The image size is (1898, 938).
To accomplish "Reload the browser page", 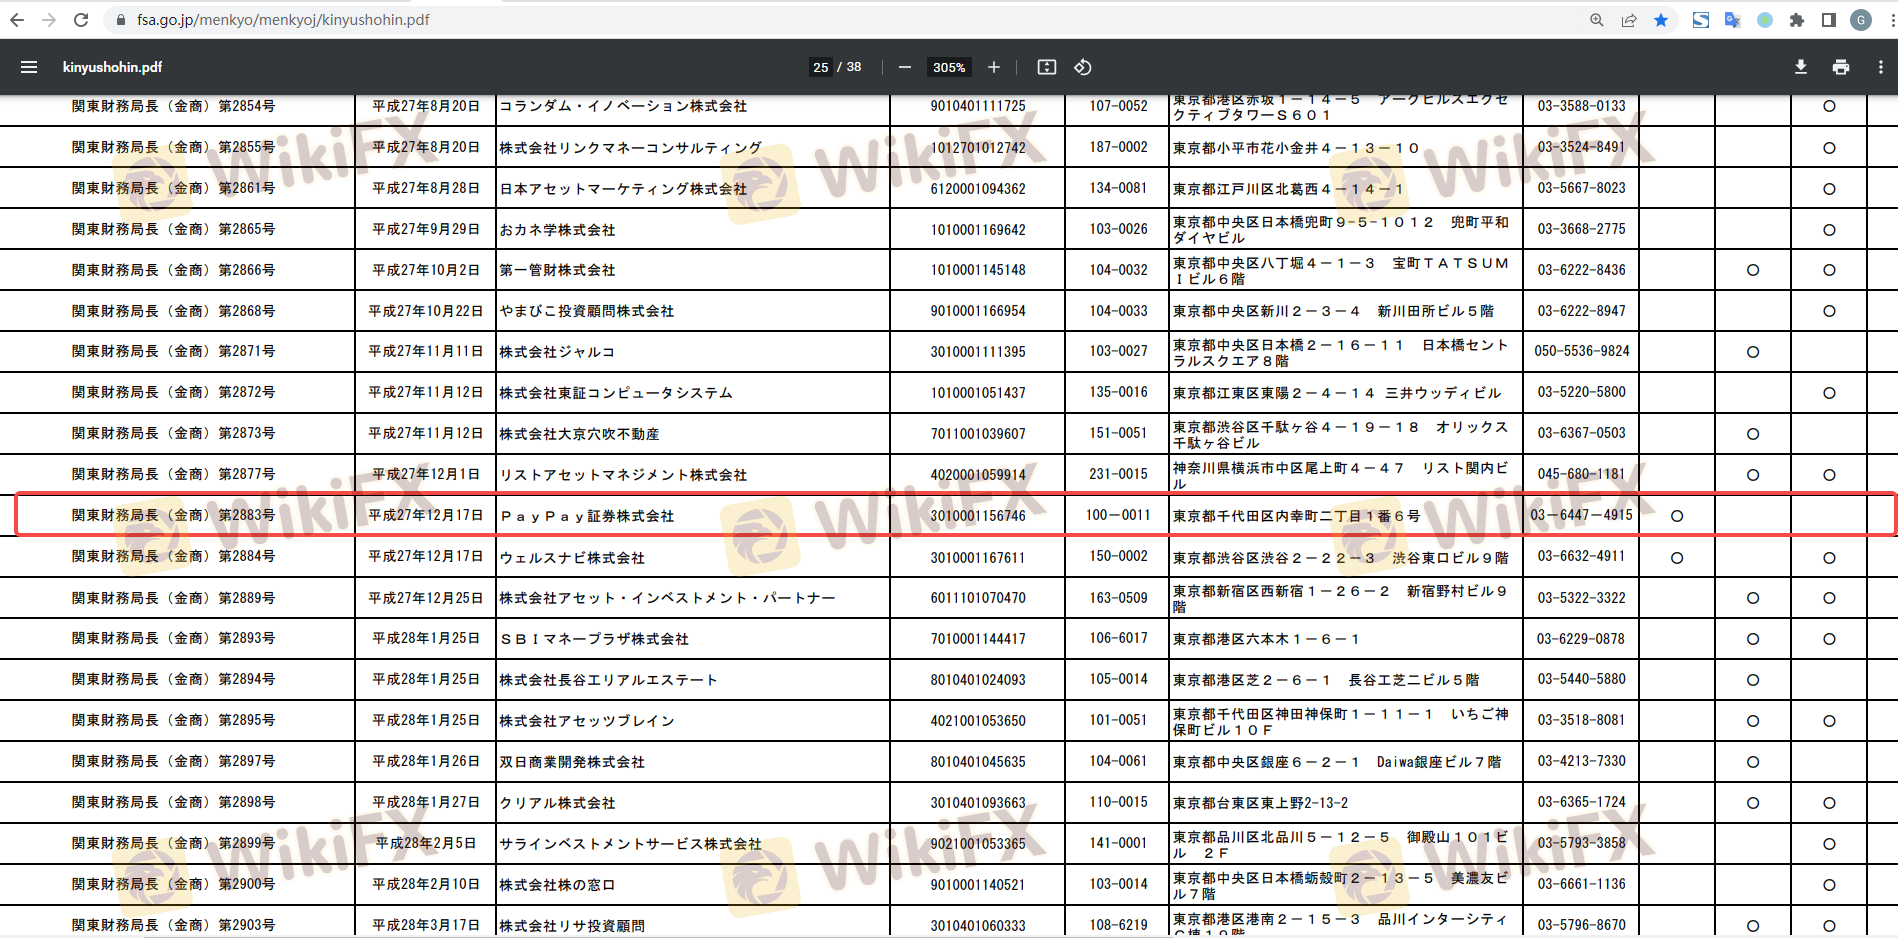I will (x=81, y=20).
